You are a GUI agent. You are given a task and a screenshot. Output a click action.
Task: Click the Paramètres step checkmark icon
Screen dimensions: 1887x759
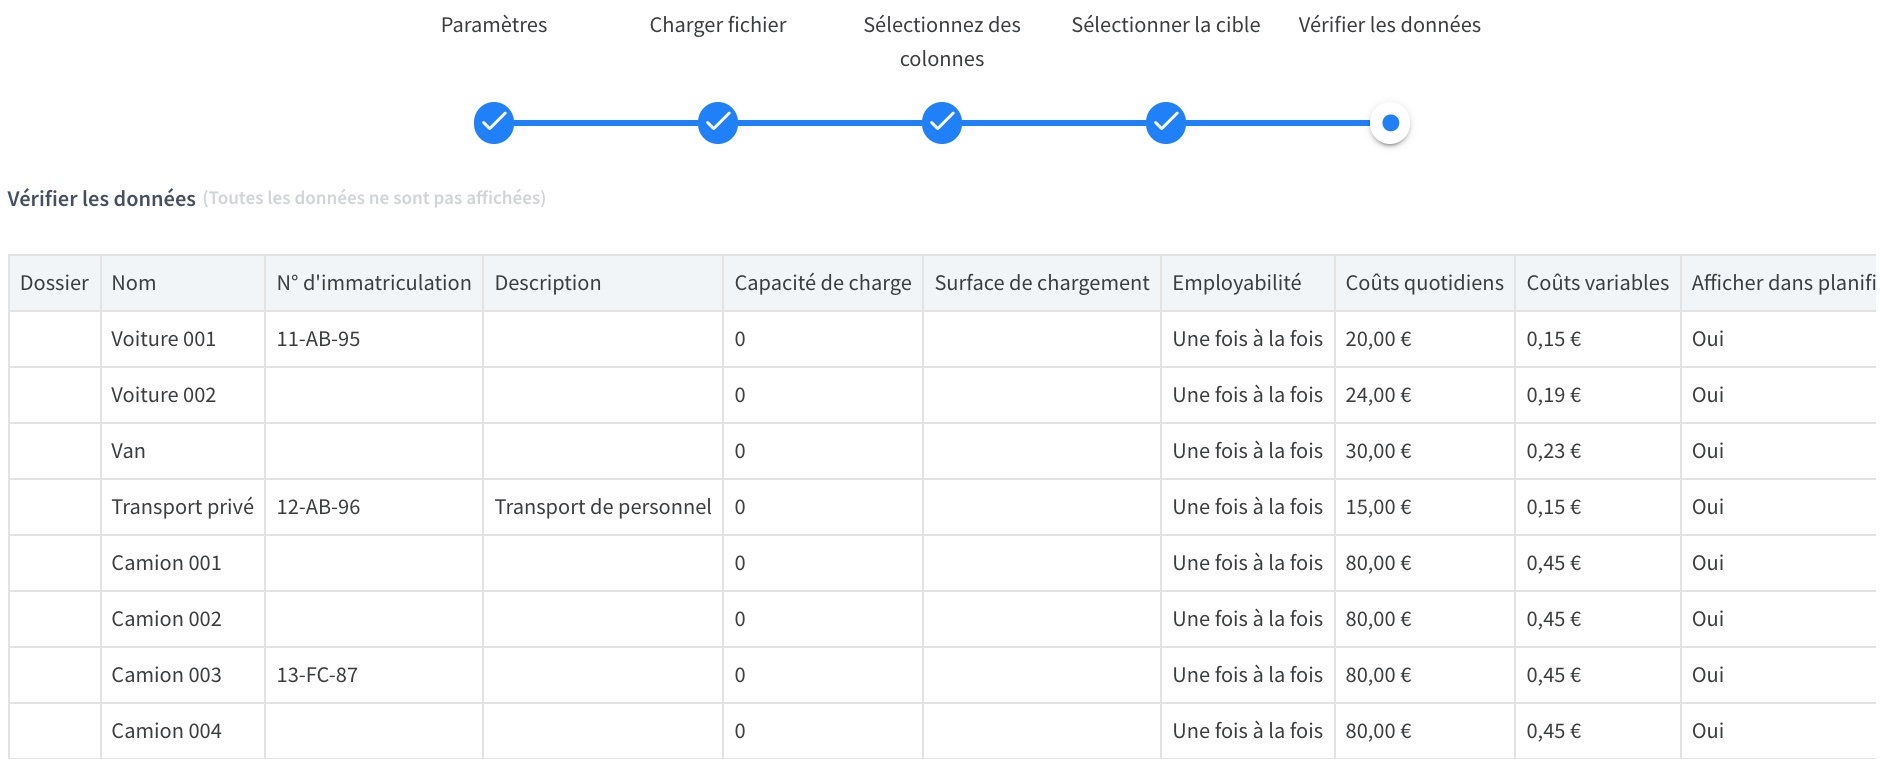click(x=494, y=123)
